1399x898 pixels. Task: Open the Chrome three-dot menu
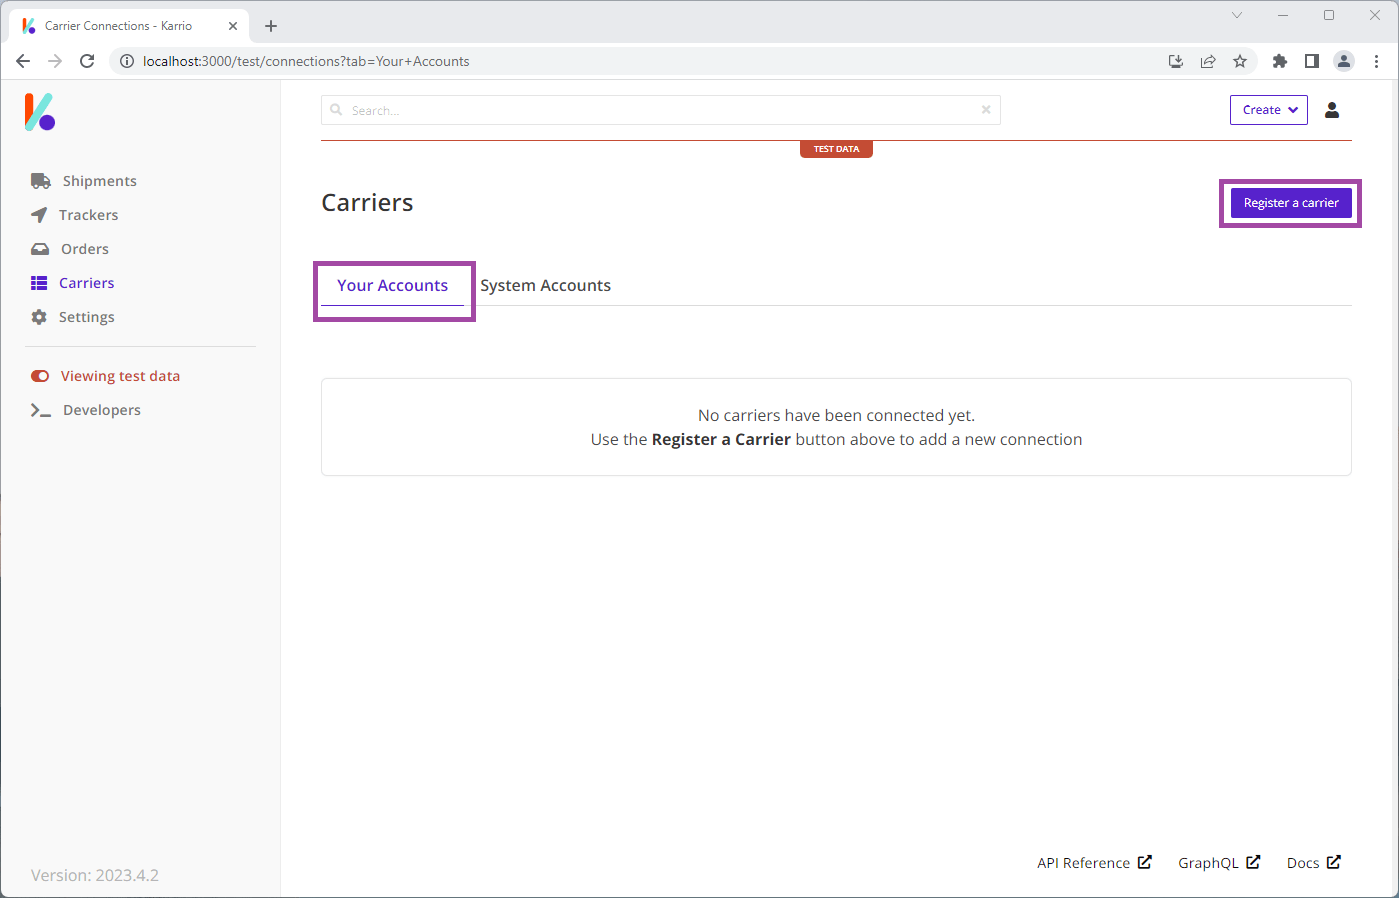coord(1377,61)
